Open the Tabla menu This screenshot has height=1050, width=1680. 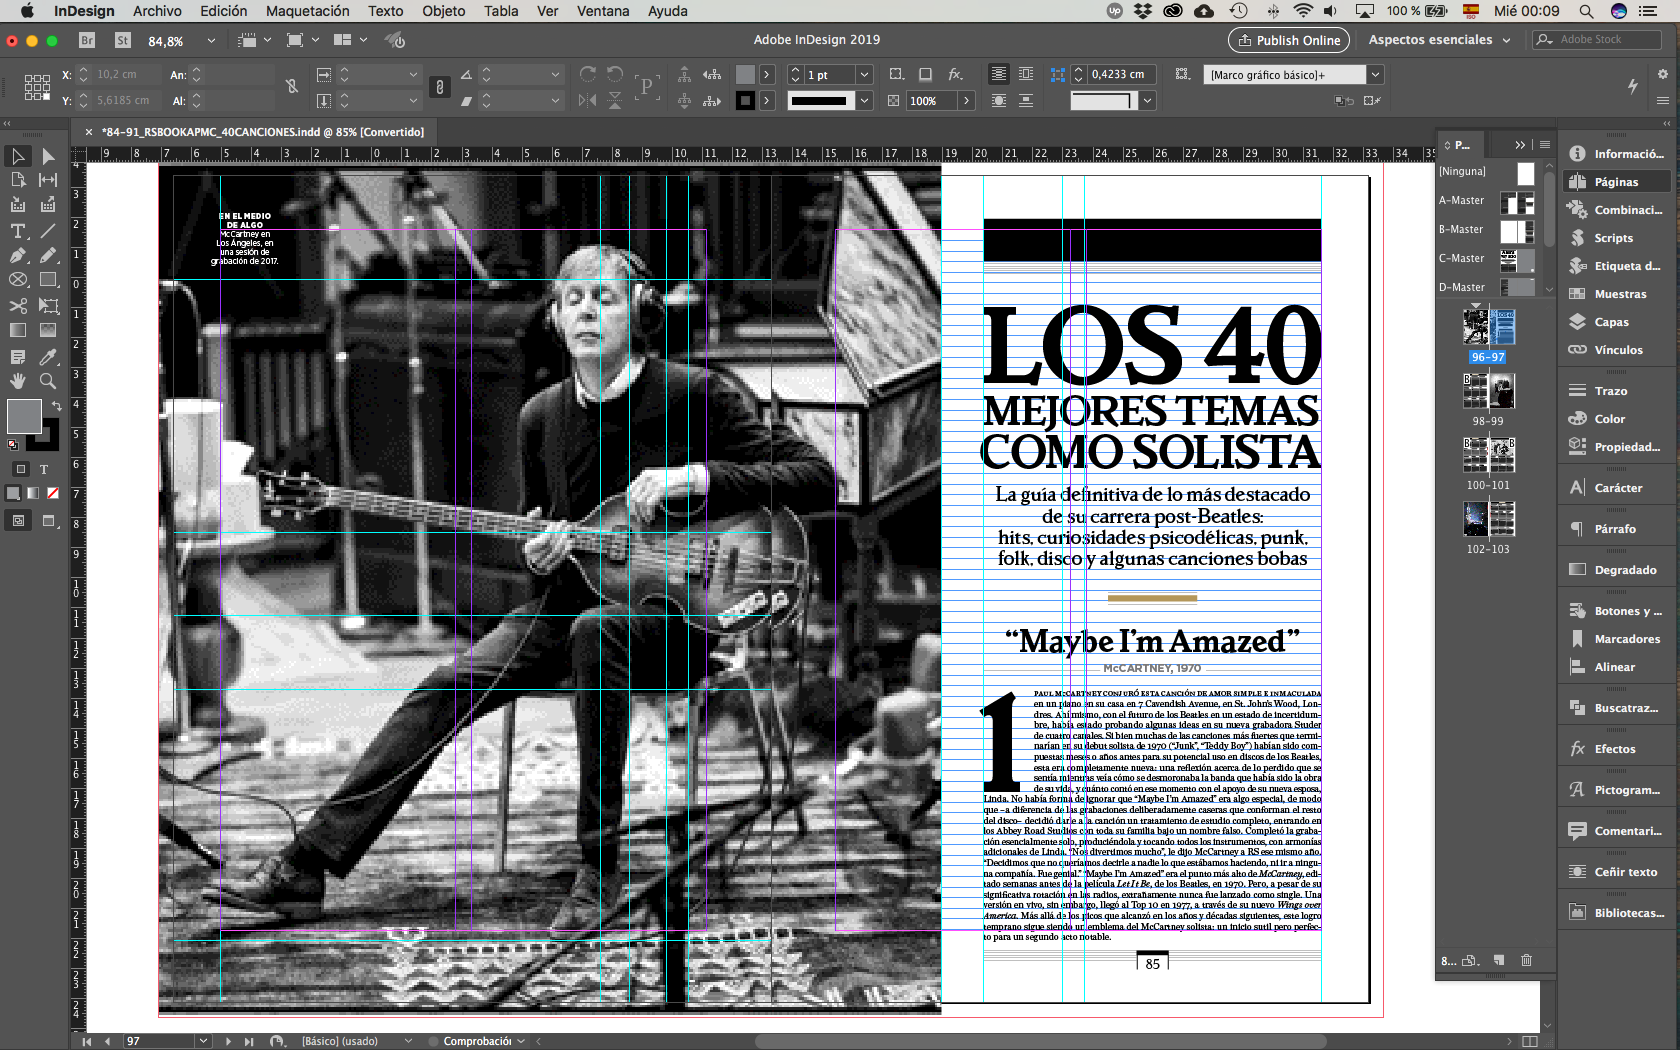coord(501,11)
